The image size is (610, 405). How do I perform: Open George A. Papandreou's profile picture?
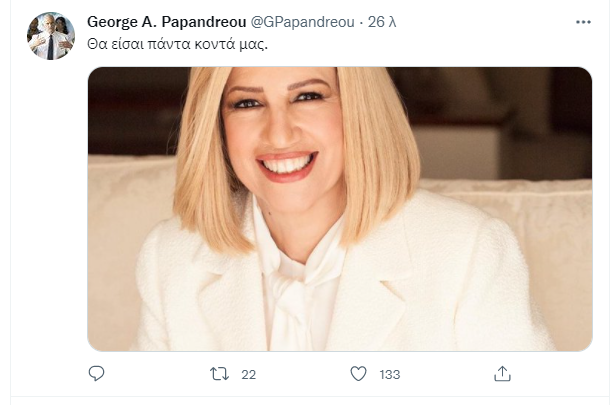click(50, 35)
